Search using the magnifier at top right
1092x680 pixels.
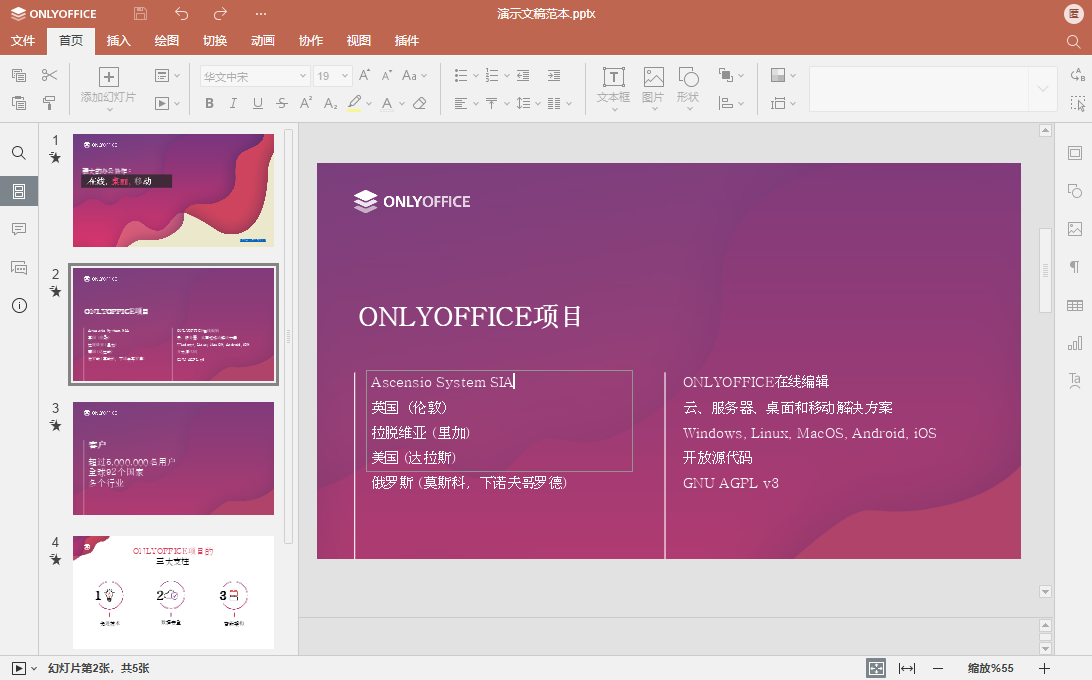pos(1073,41)
